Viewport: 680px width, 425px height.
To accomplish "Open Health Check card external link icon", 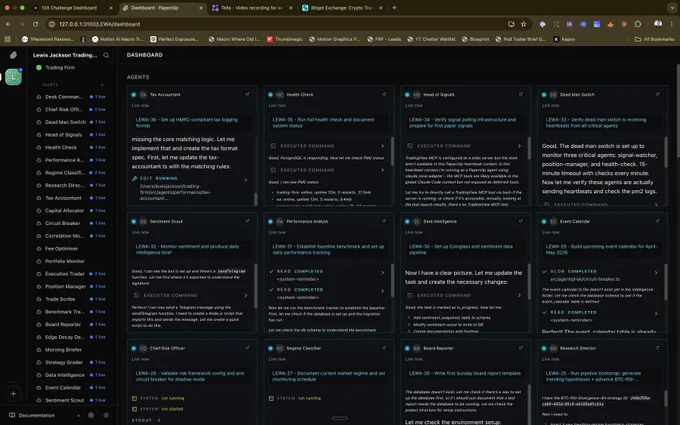I will [384, 94].
